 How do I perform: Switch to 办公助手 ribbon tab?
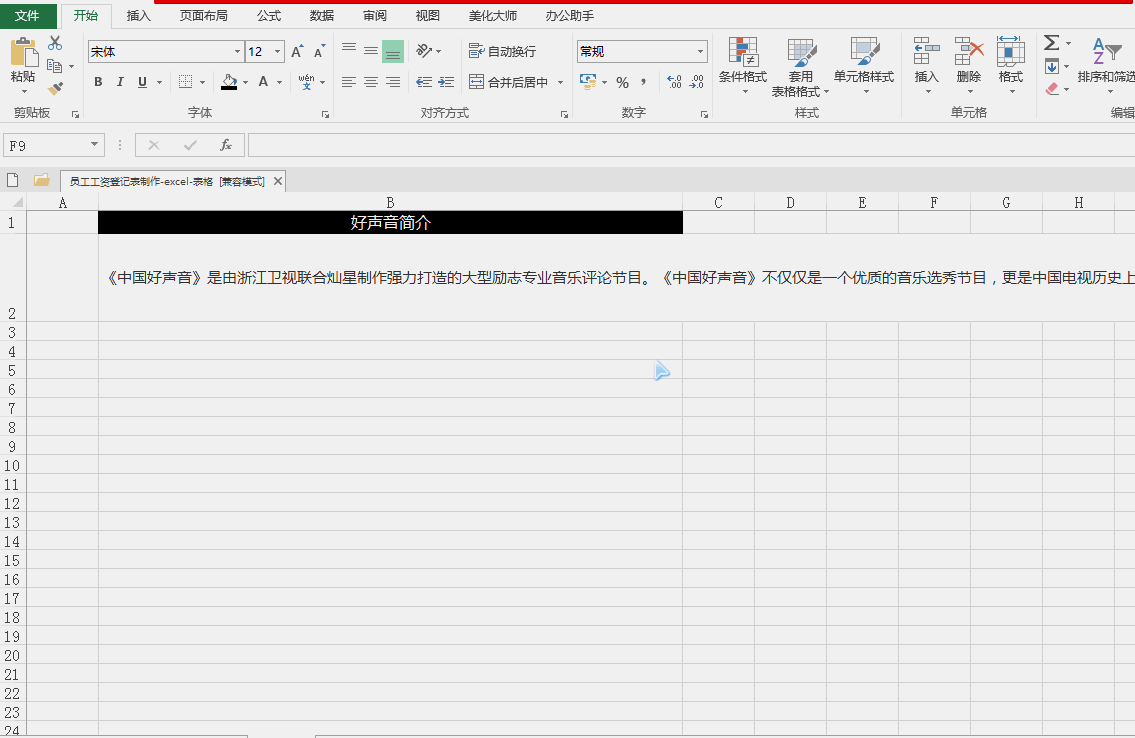coord(570,15)
